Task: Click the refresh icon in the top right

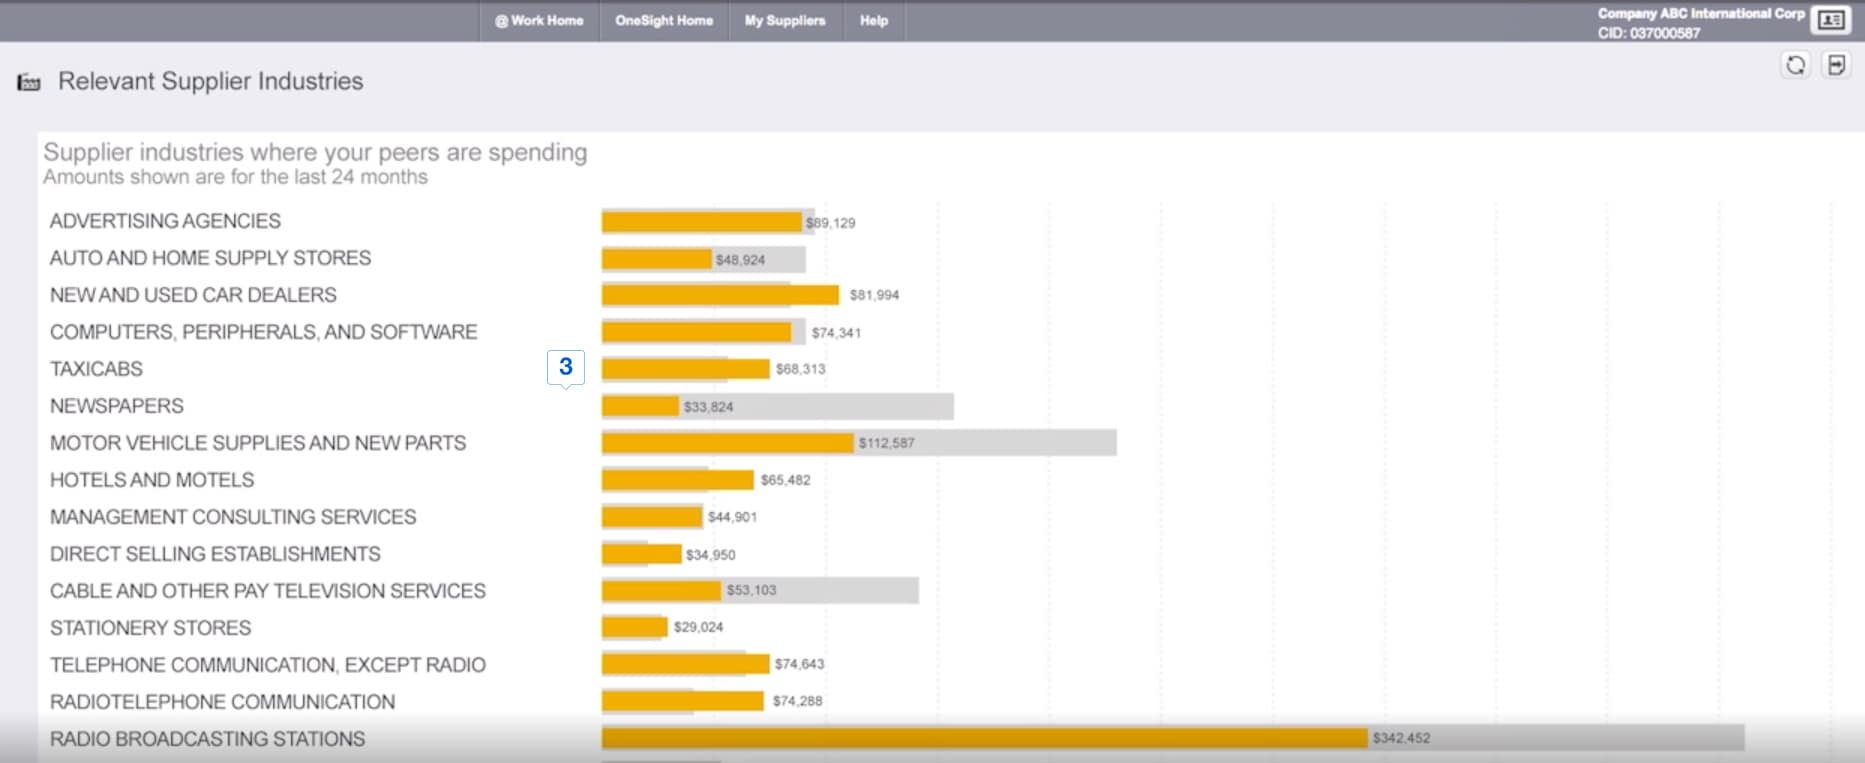Action: tap(1796, 65)
